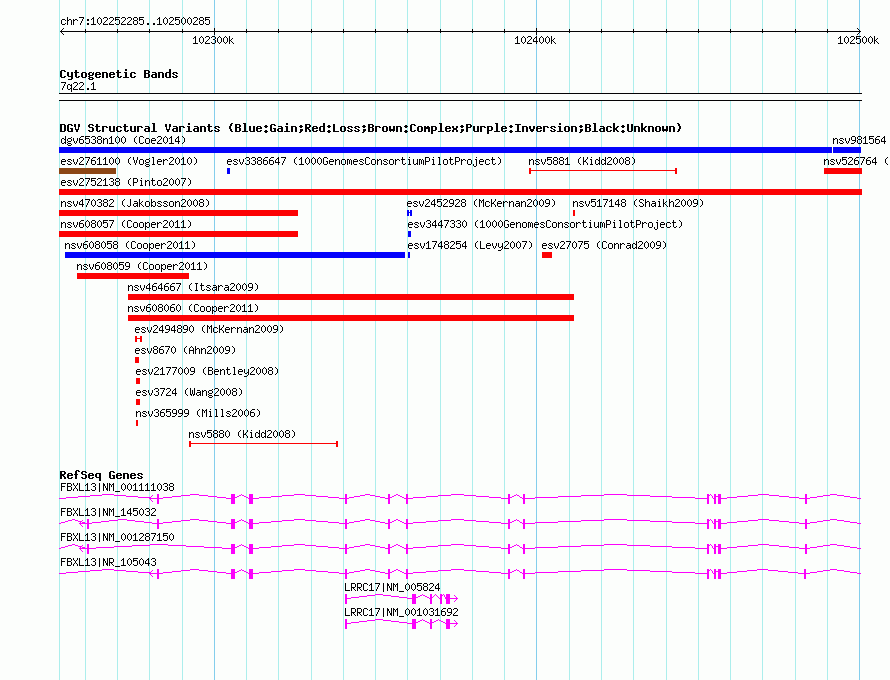This screenshot has width=890, height=680.
Task: Select FBXL13 NM_001111038 transcript line
Action: pos(460,498)
